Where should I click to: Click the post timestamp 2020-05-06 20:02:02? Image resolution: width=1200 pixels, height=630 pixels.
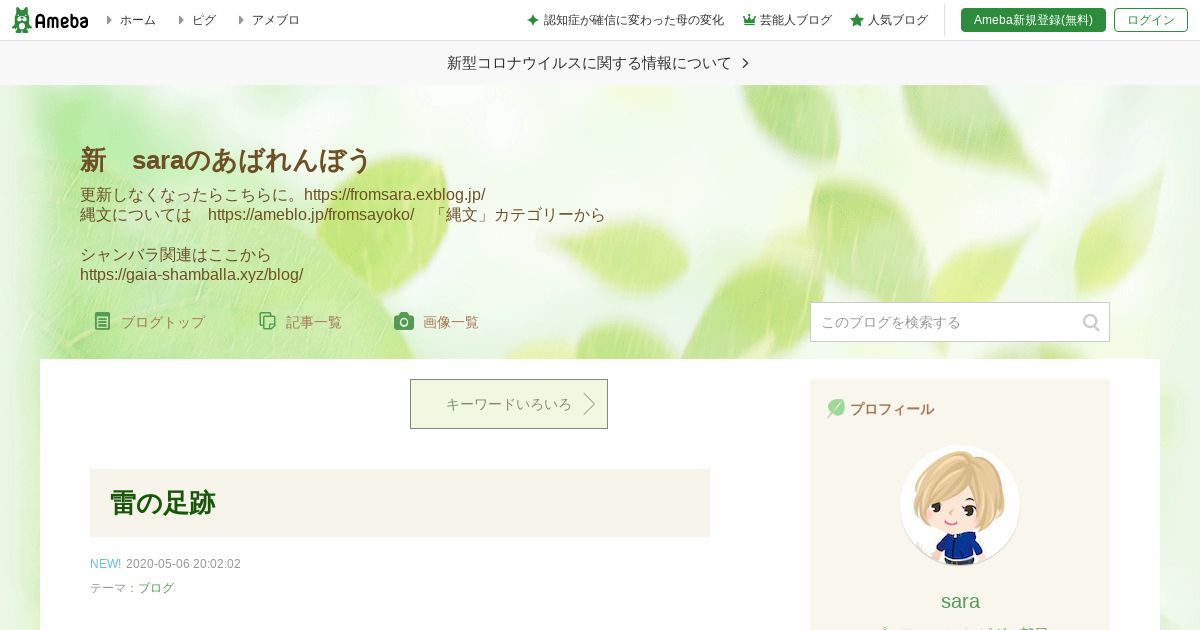tap(183, 564)
